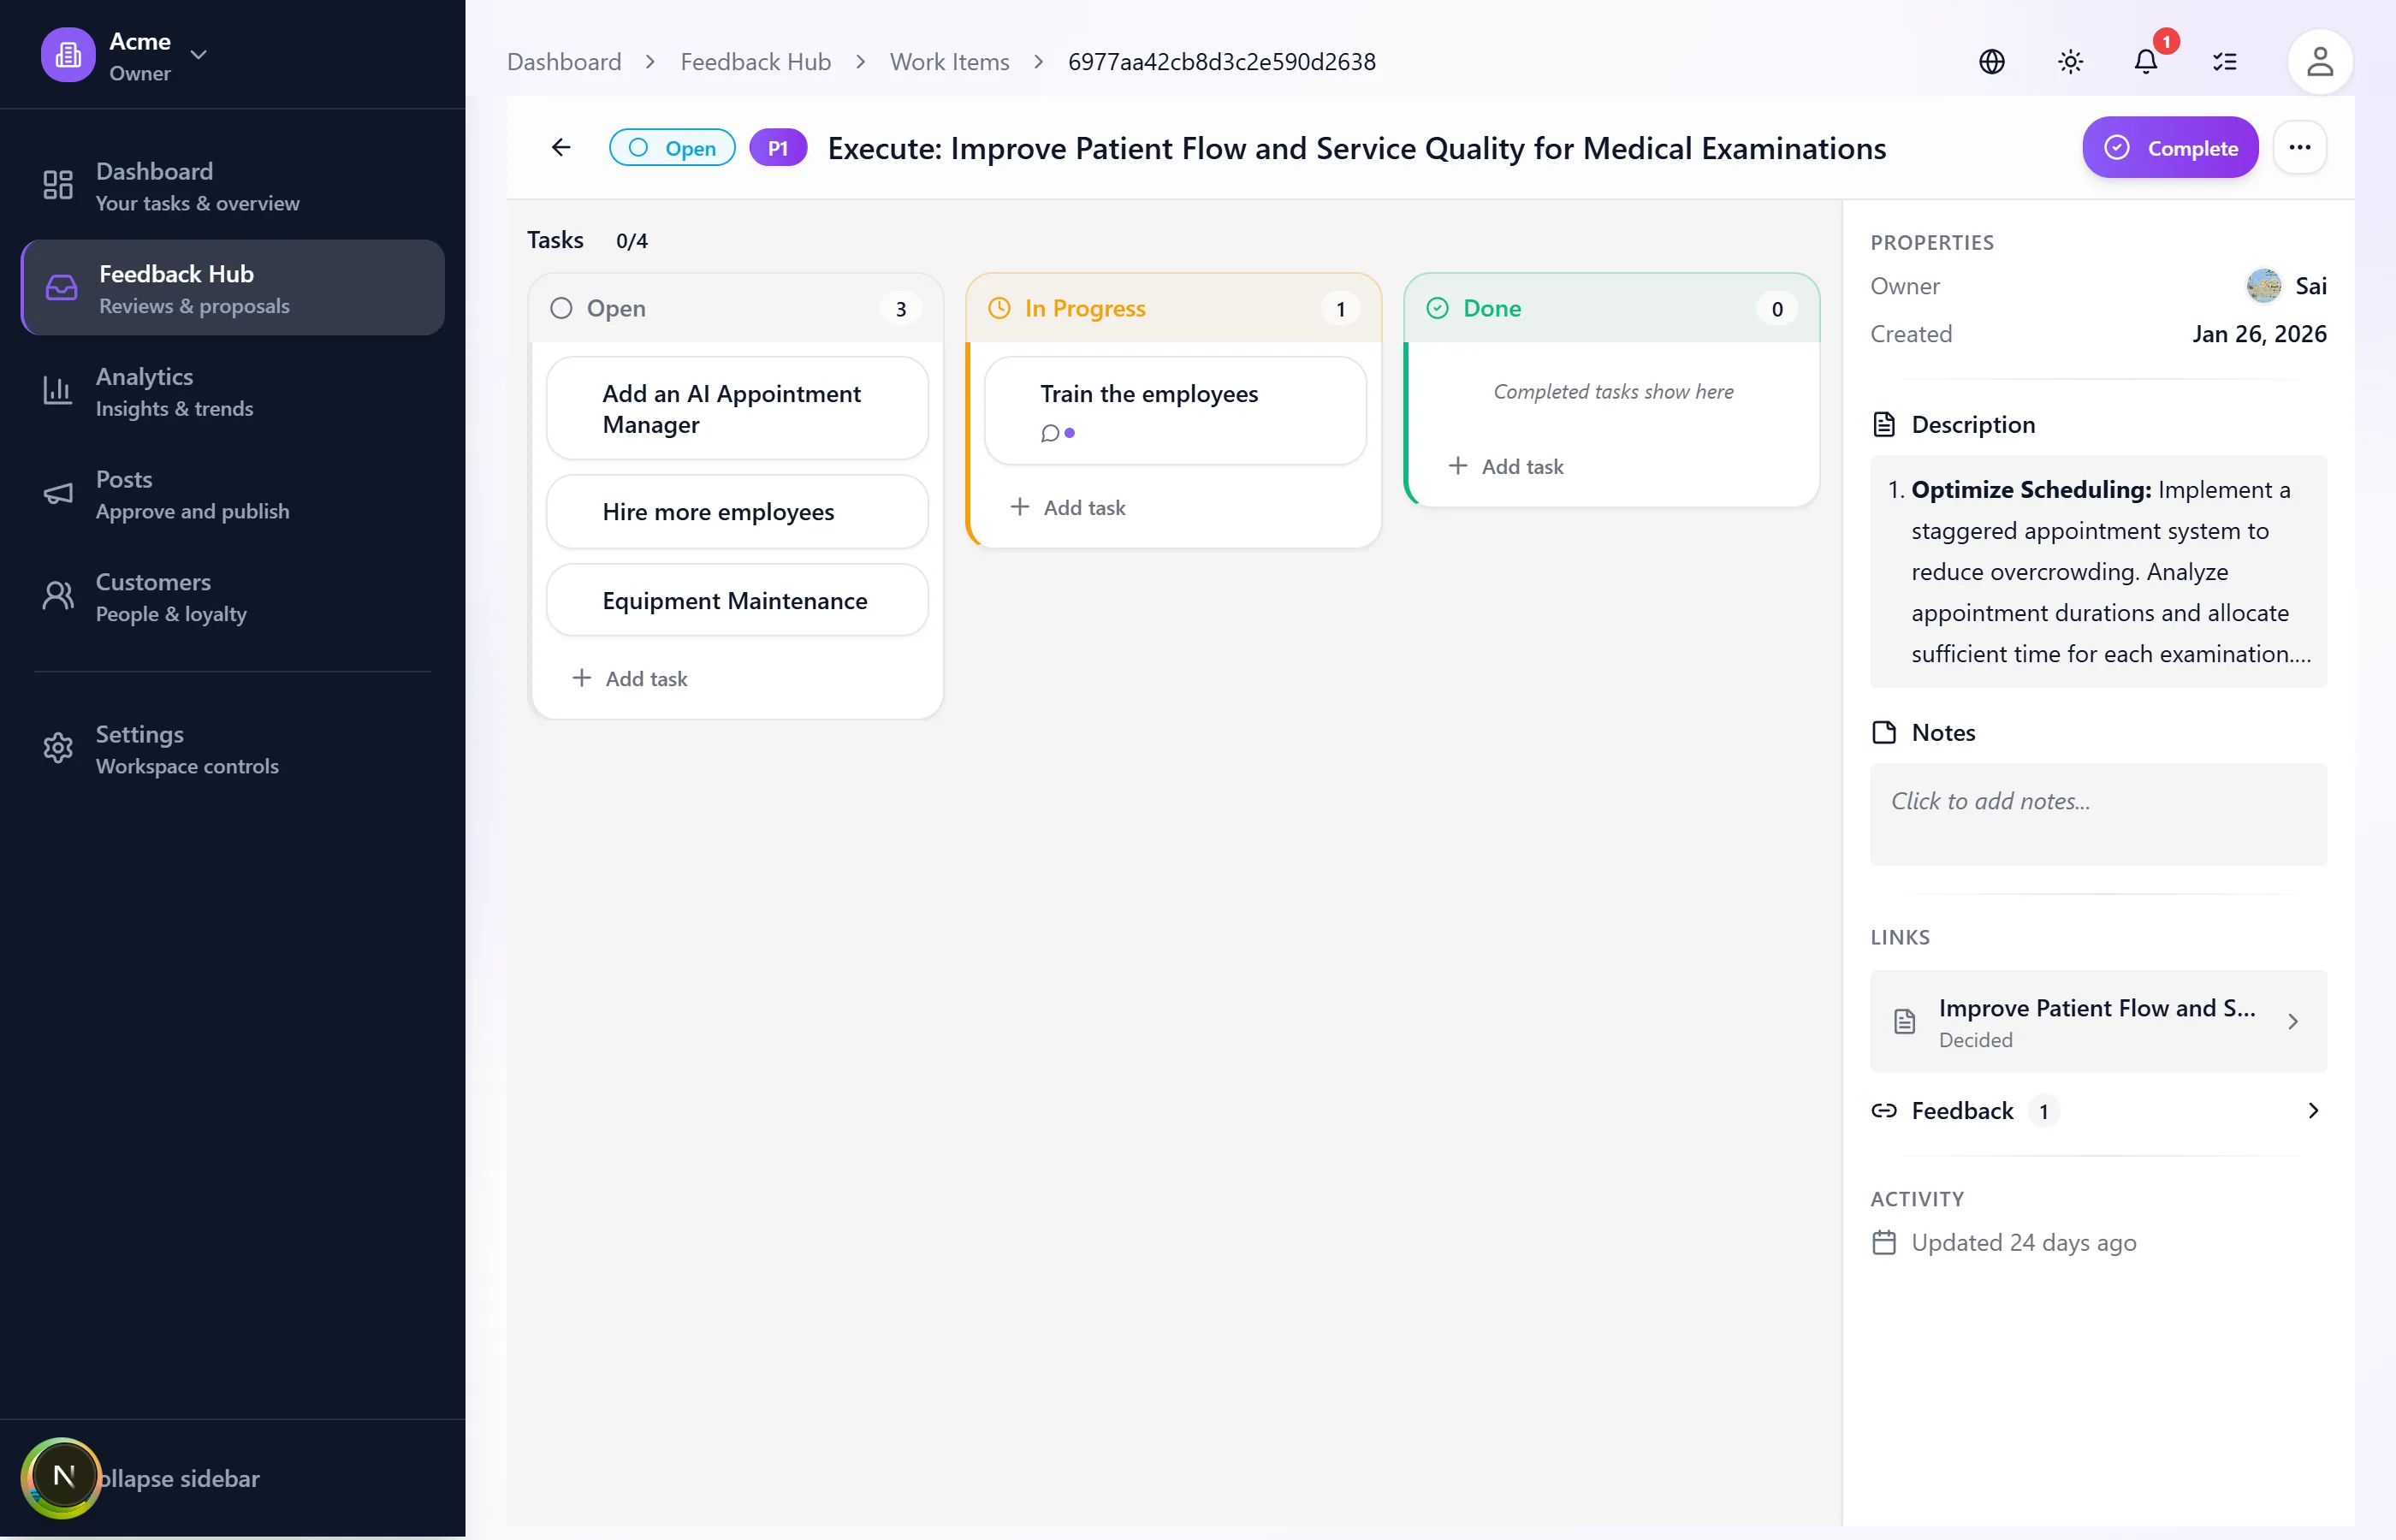The height and width of the screenshot is (1540, 2396).
Task: Click the Complete button
Action: [2169, 147]
